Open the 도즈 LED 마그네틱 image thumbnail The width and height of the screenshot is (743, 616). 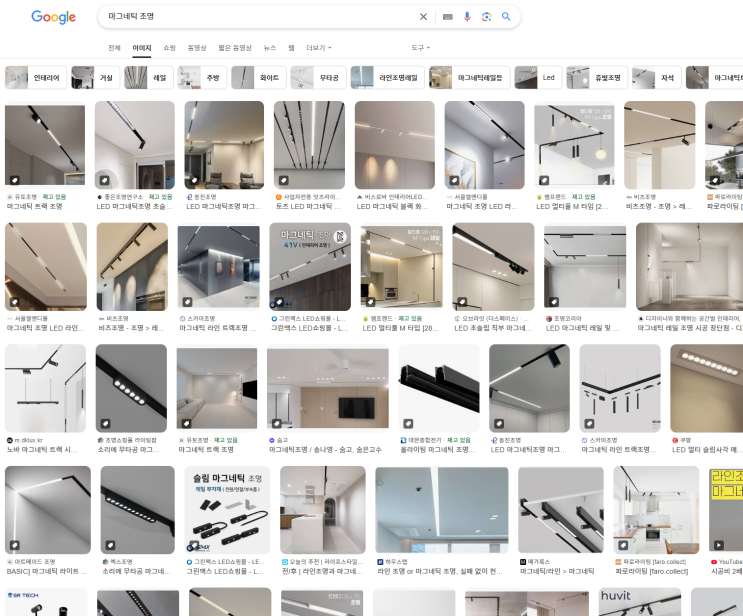pyautogui.click(x=309, y=145)
